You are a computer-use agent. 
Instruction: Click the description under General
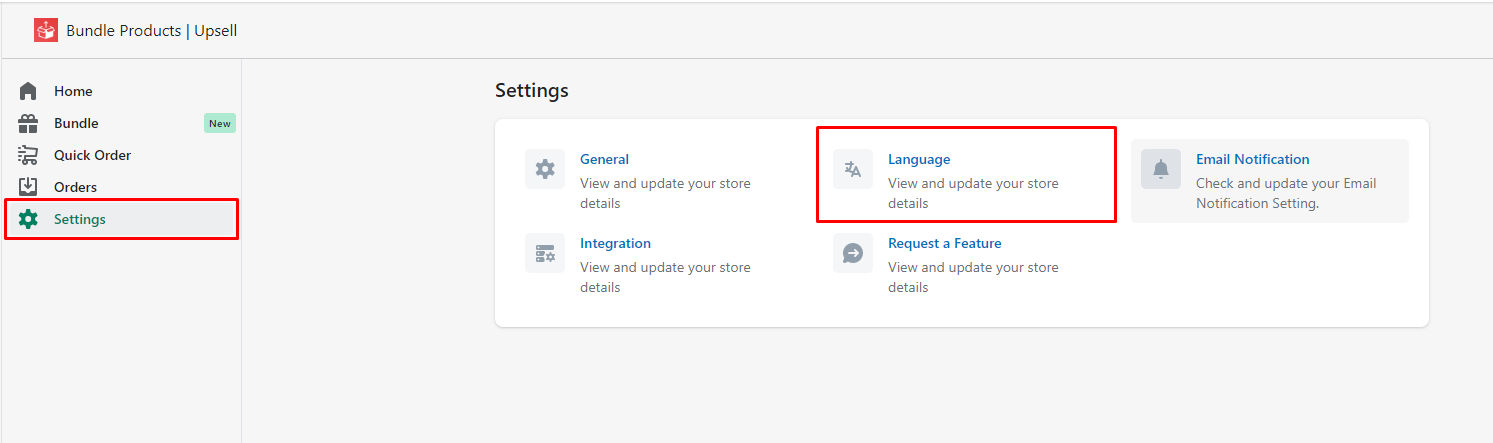(665, 193)
